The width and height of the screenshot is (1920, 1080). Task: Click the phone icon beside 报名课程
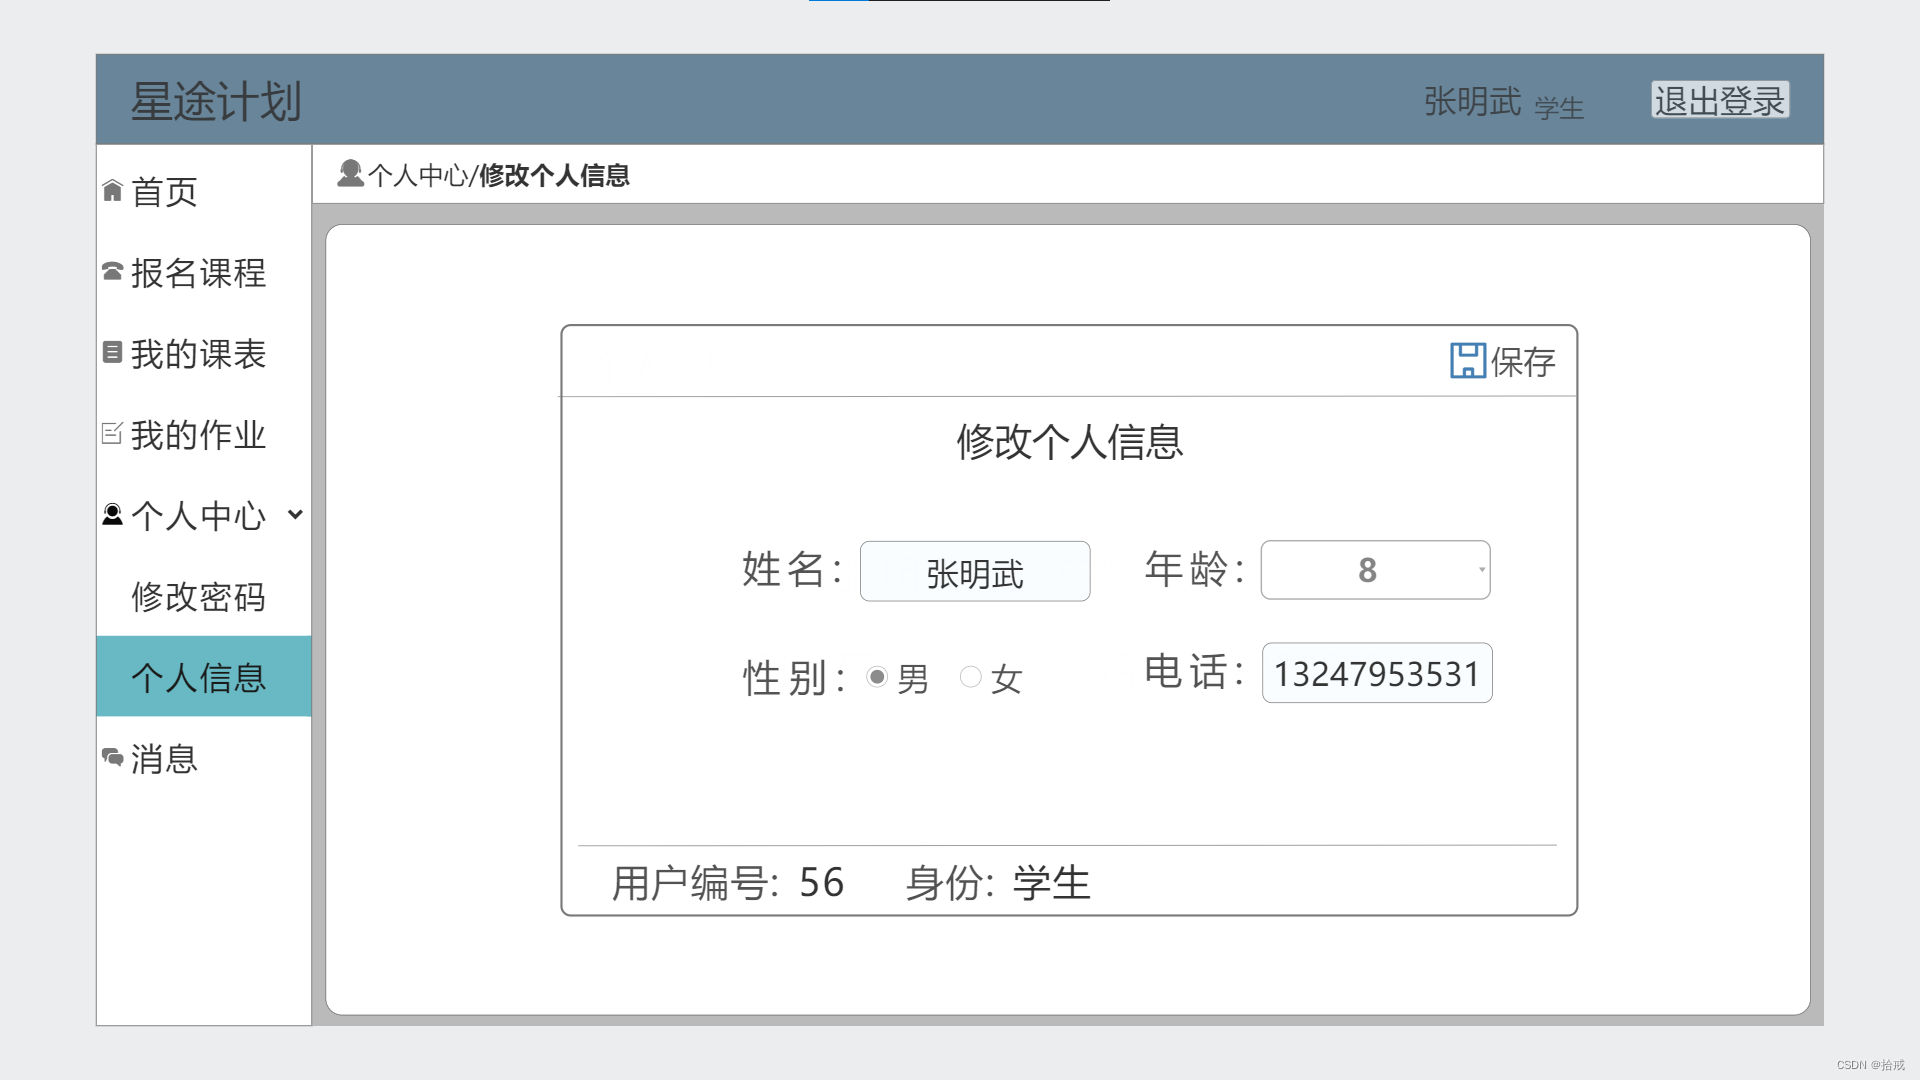[x=112, y=272]
